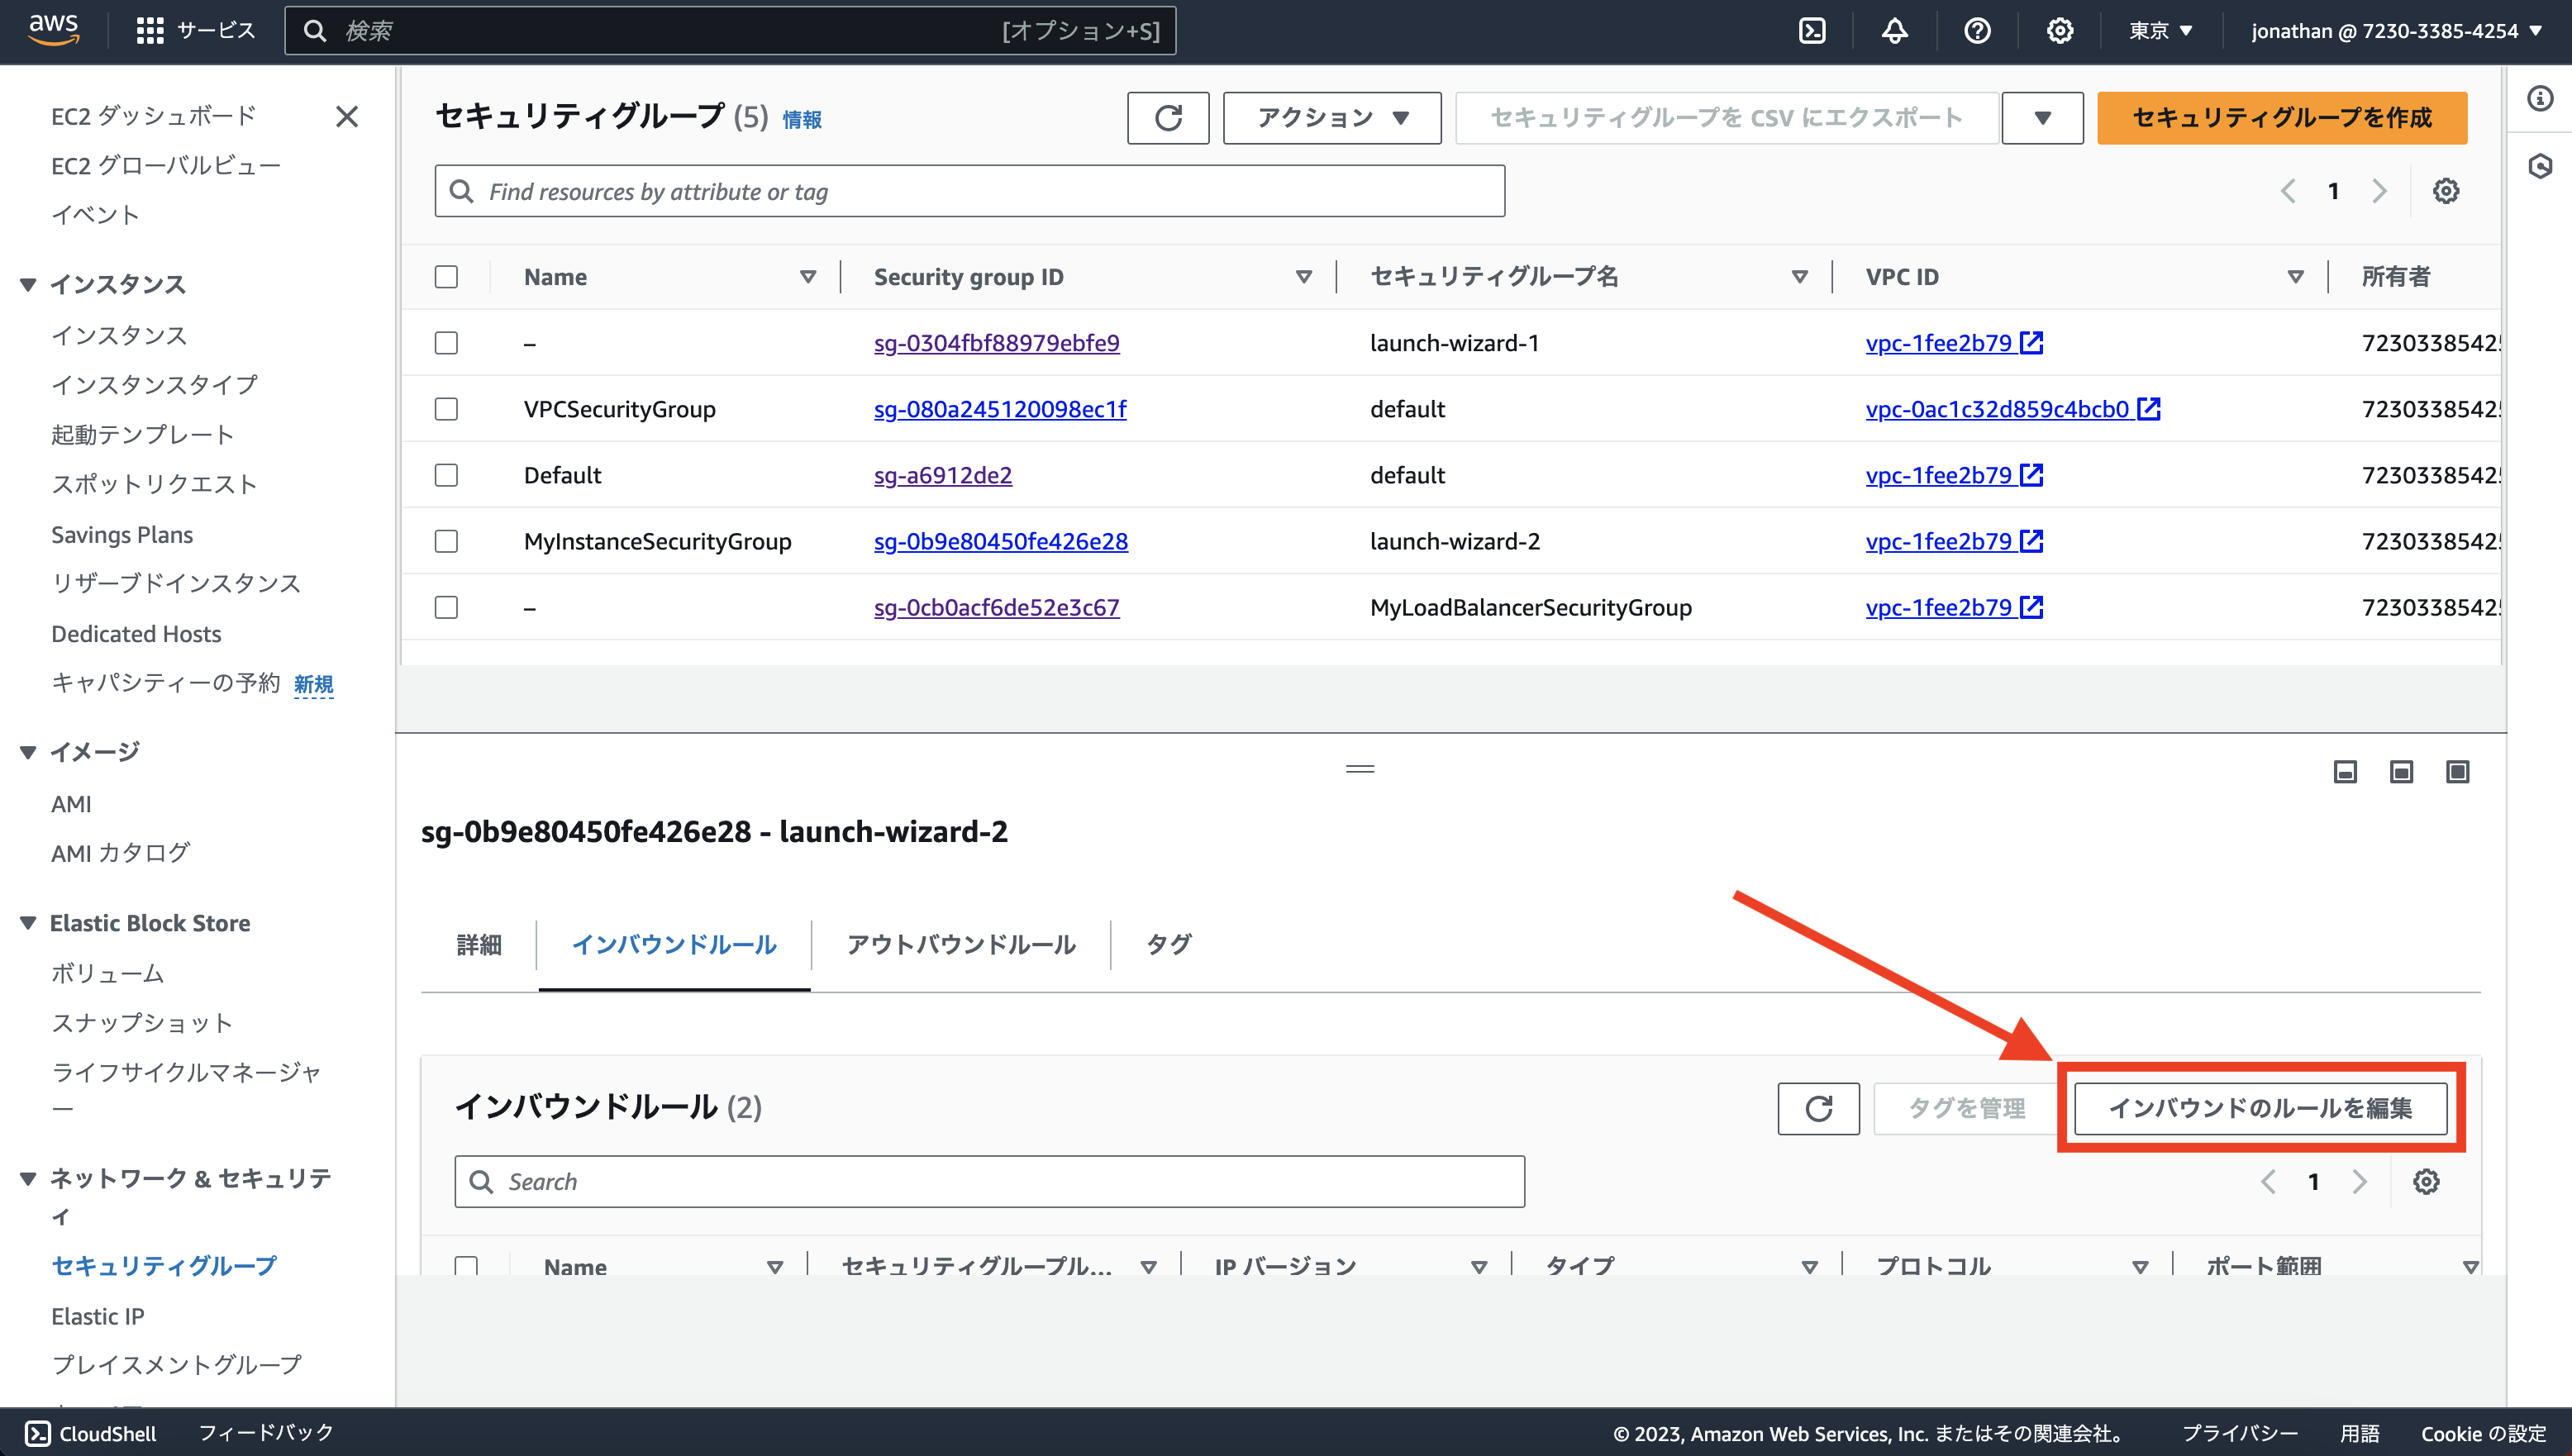Open the sg-0b9e80450fe426e28 link
Image resolution: width=2572 pixels, height=1456 pixels.
click(x=1000, y=541)
